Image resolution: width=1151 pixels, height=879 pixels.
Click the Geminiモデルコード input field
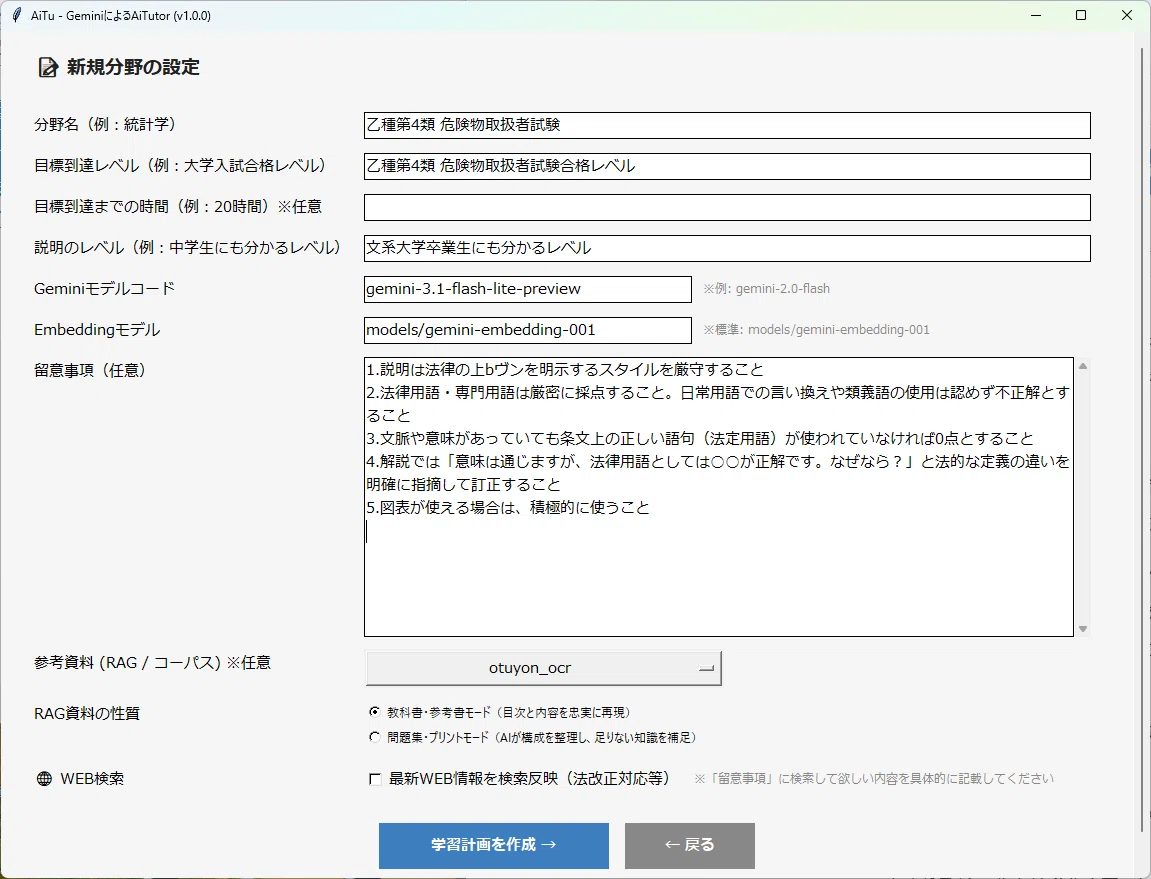(527, 289)
